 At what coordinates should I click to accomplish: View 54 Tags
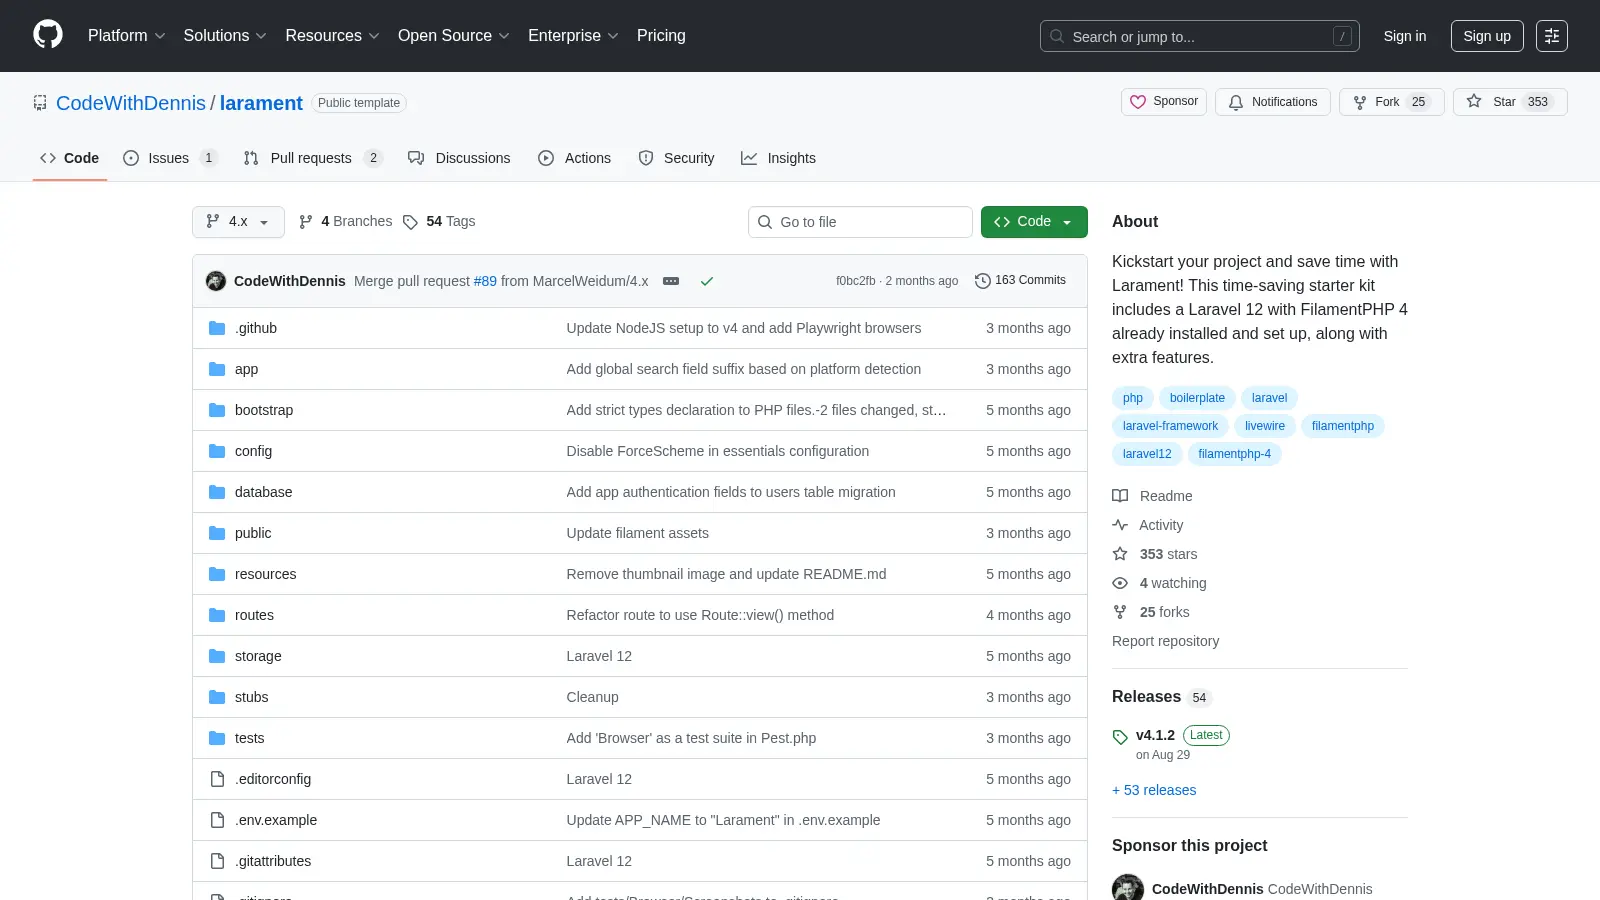coord(439,222)
